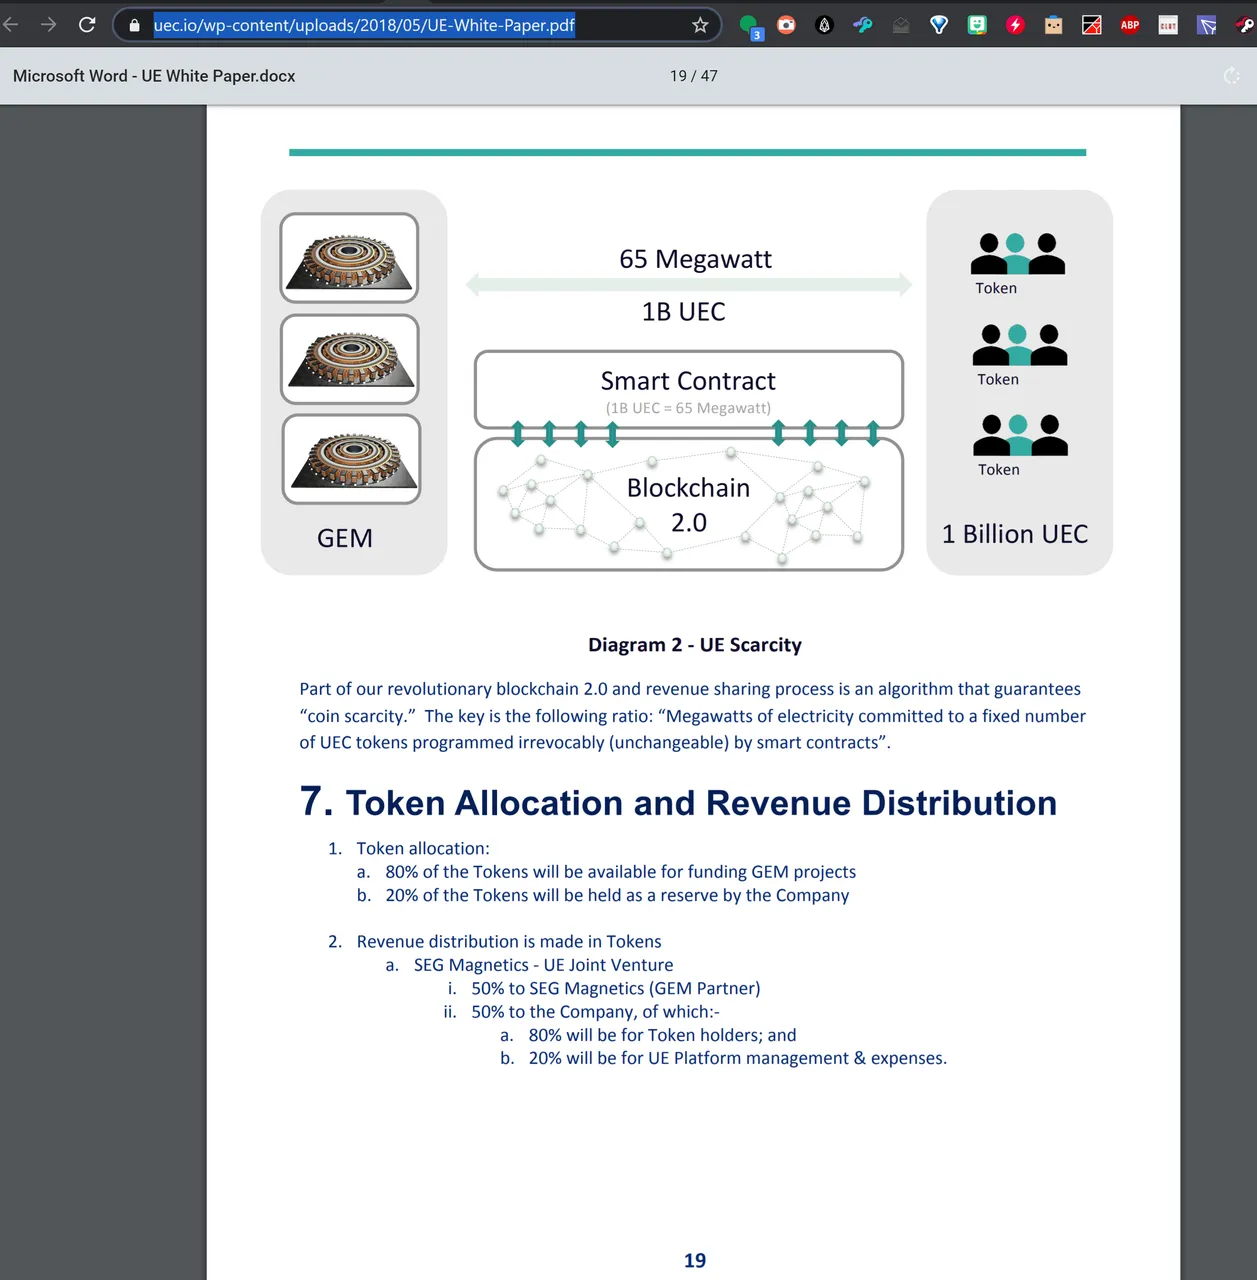The image size is (1257, 1280).
Task: Click the '65 Megawatt' text
Action: pos(695,259)
